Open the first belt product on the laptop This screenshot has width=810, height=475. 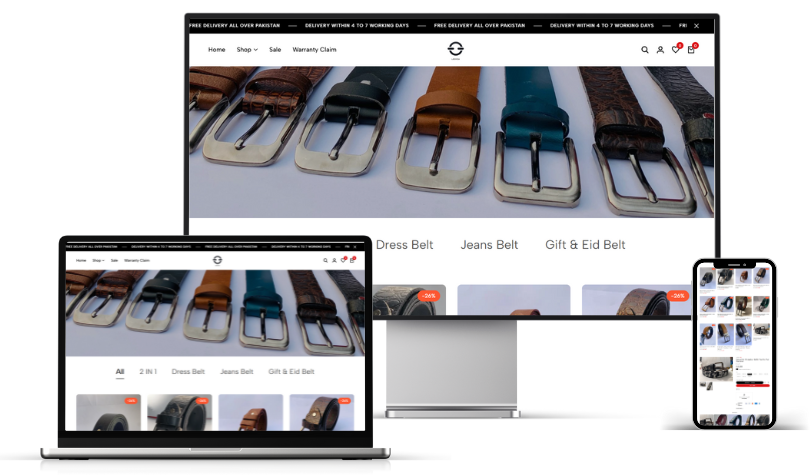[x=108, y=413]
